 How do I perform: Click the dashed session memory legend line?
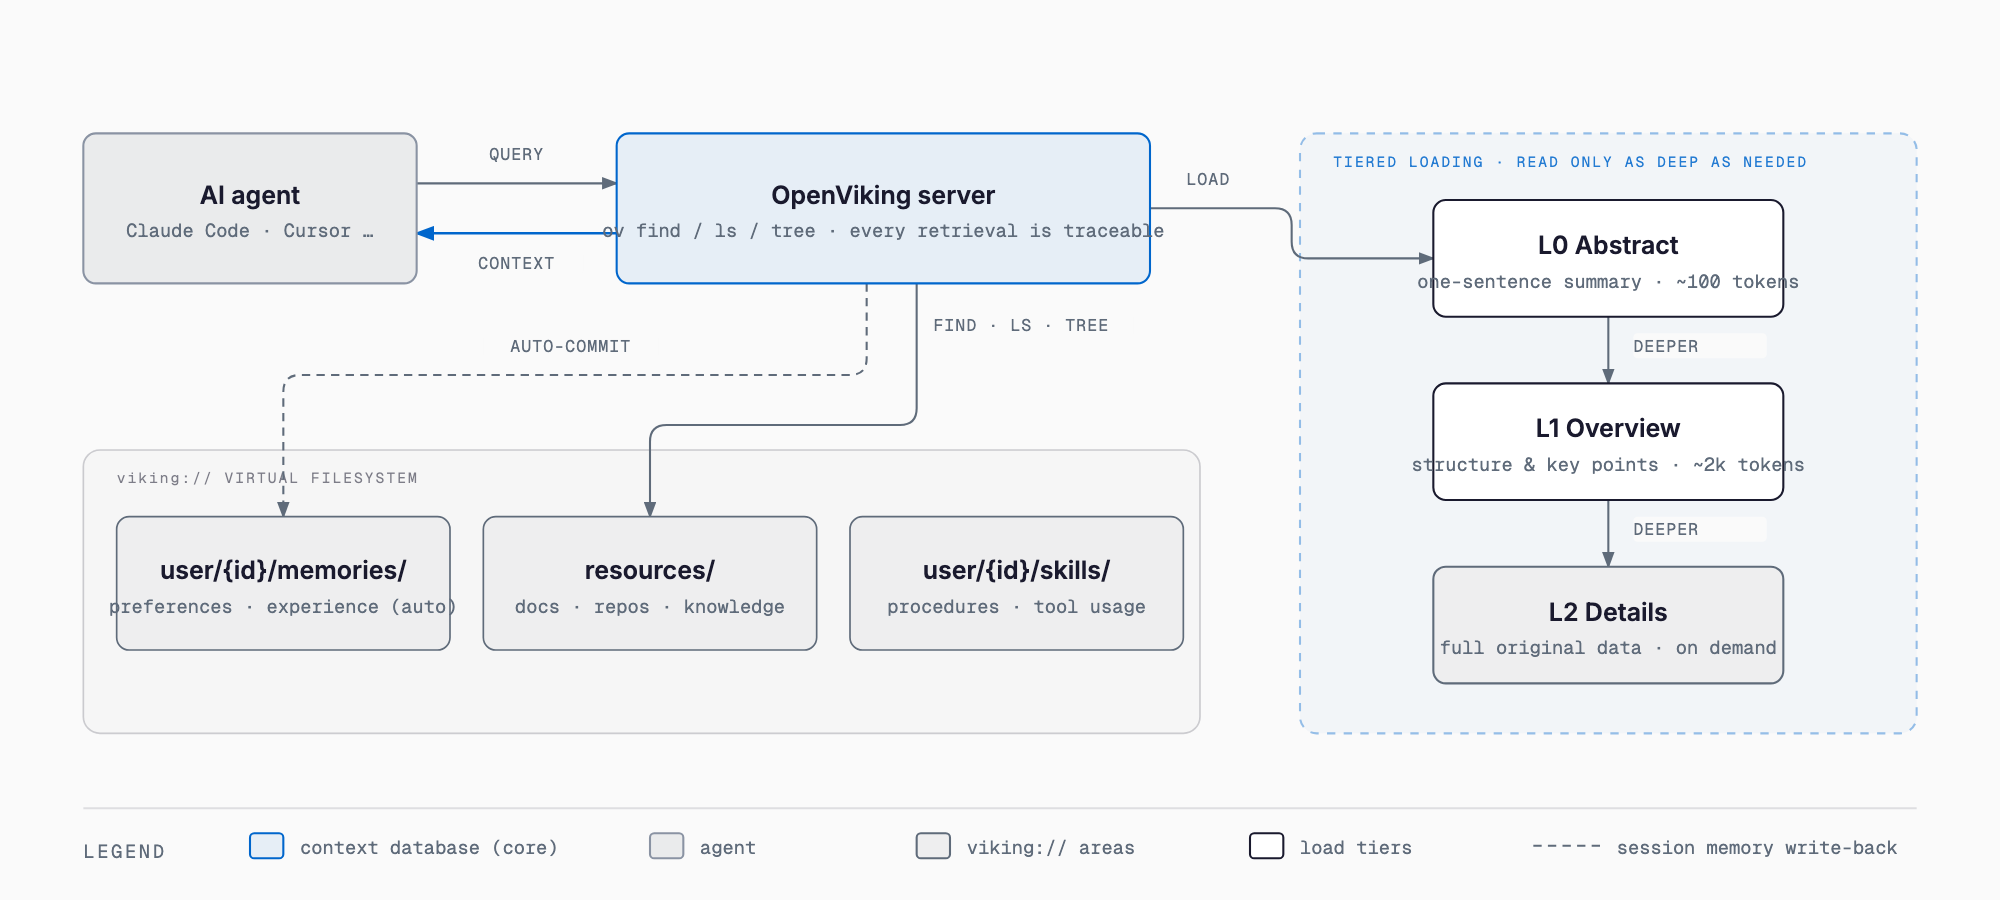pyautogui.click(x=1567, y=846)
